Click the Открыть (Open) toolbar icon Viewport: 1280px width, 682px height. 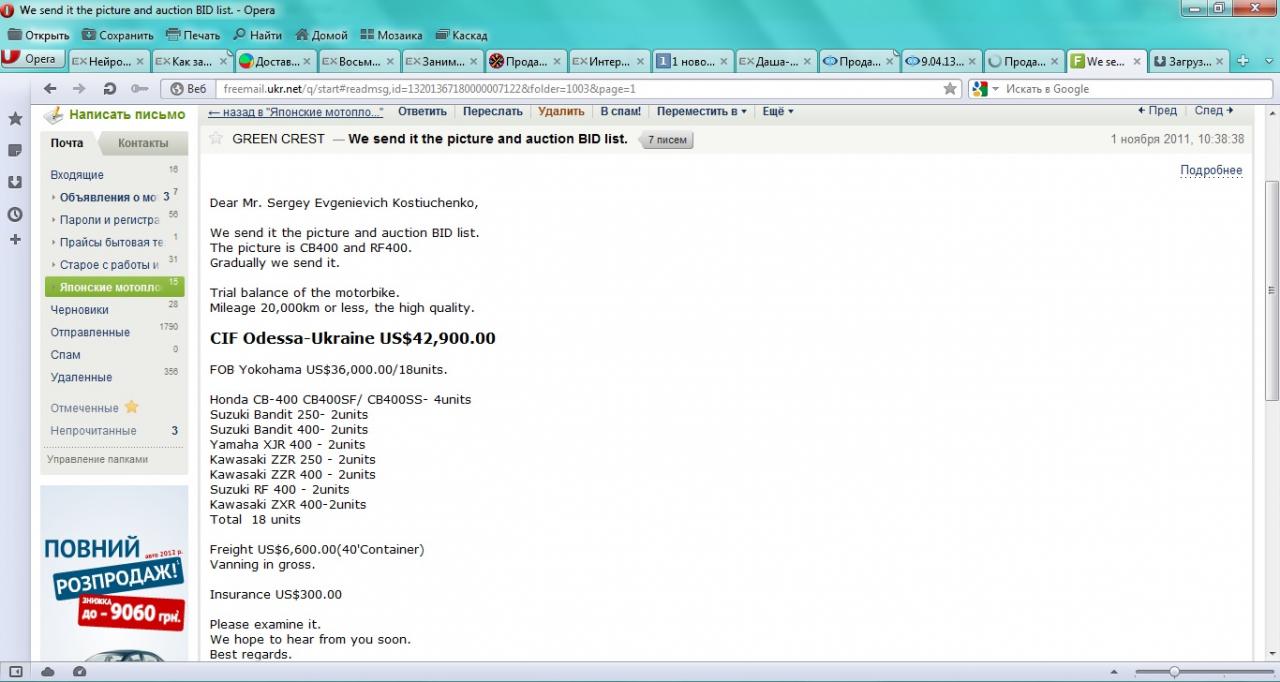coord(15,35)
